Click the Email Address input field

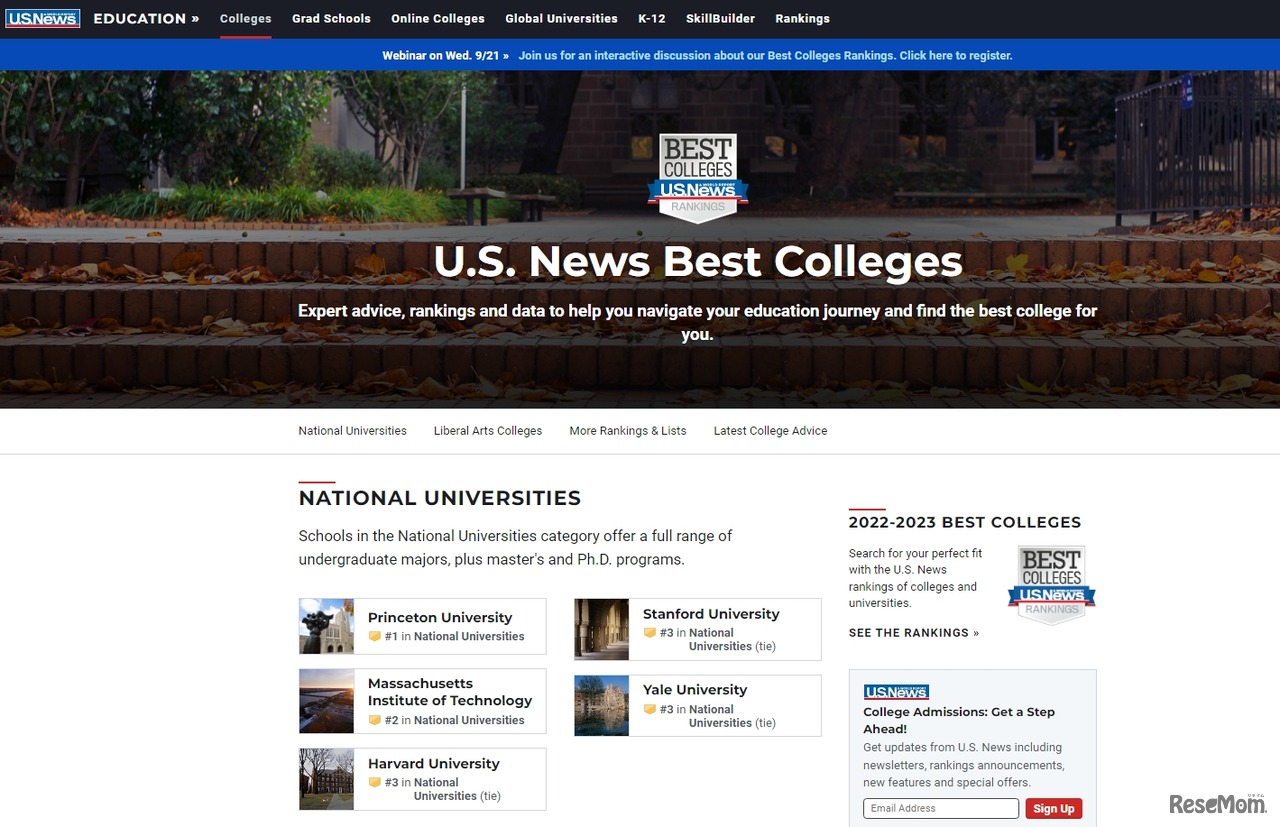[x=940, y=808]
